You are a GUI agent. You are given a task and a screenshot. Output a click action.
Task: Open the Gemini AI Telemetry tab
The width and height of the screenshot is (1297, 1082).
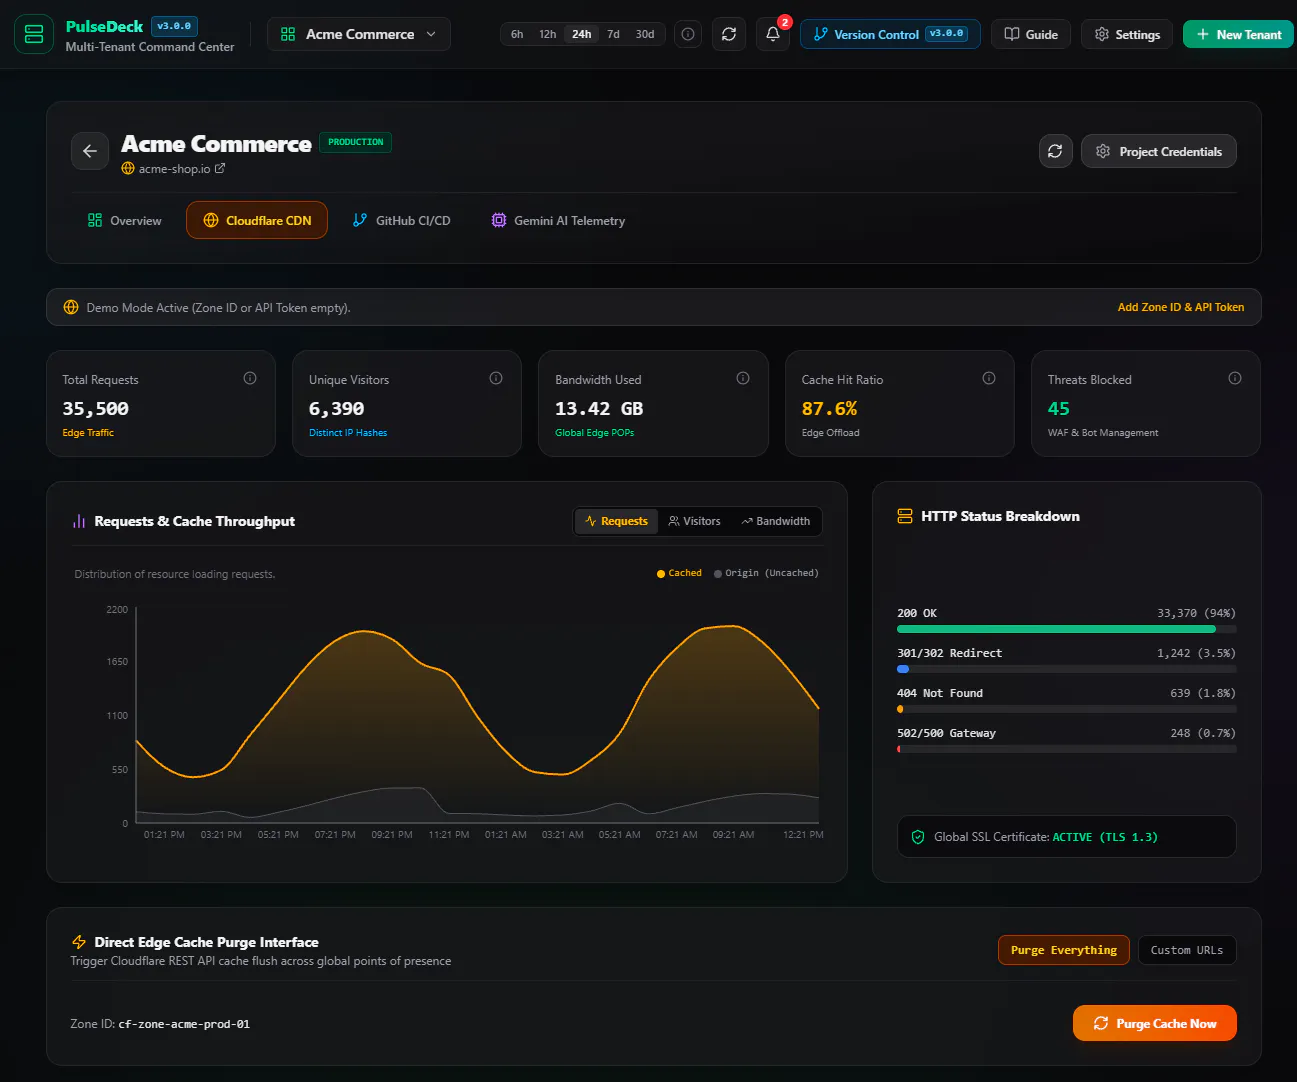[x=558, y=220]
